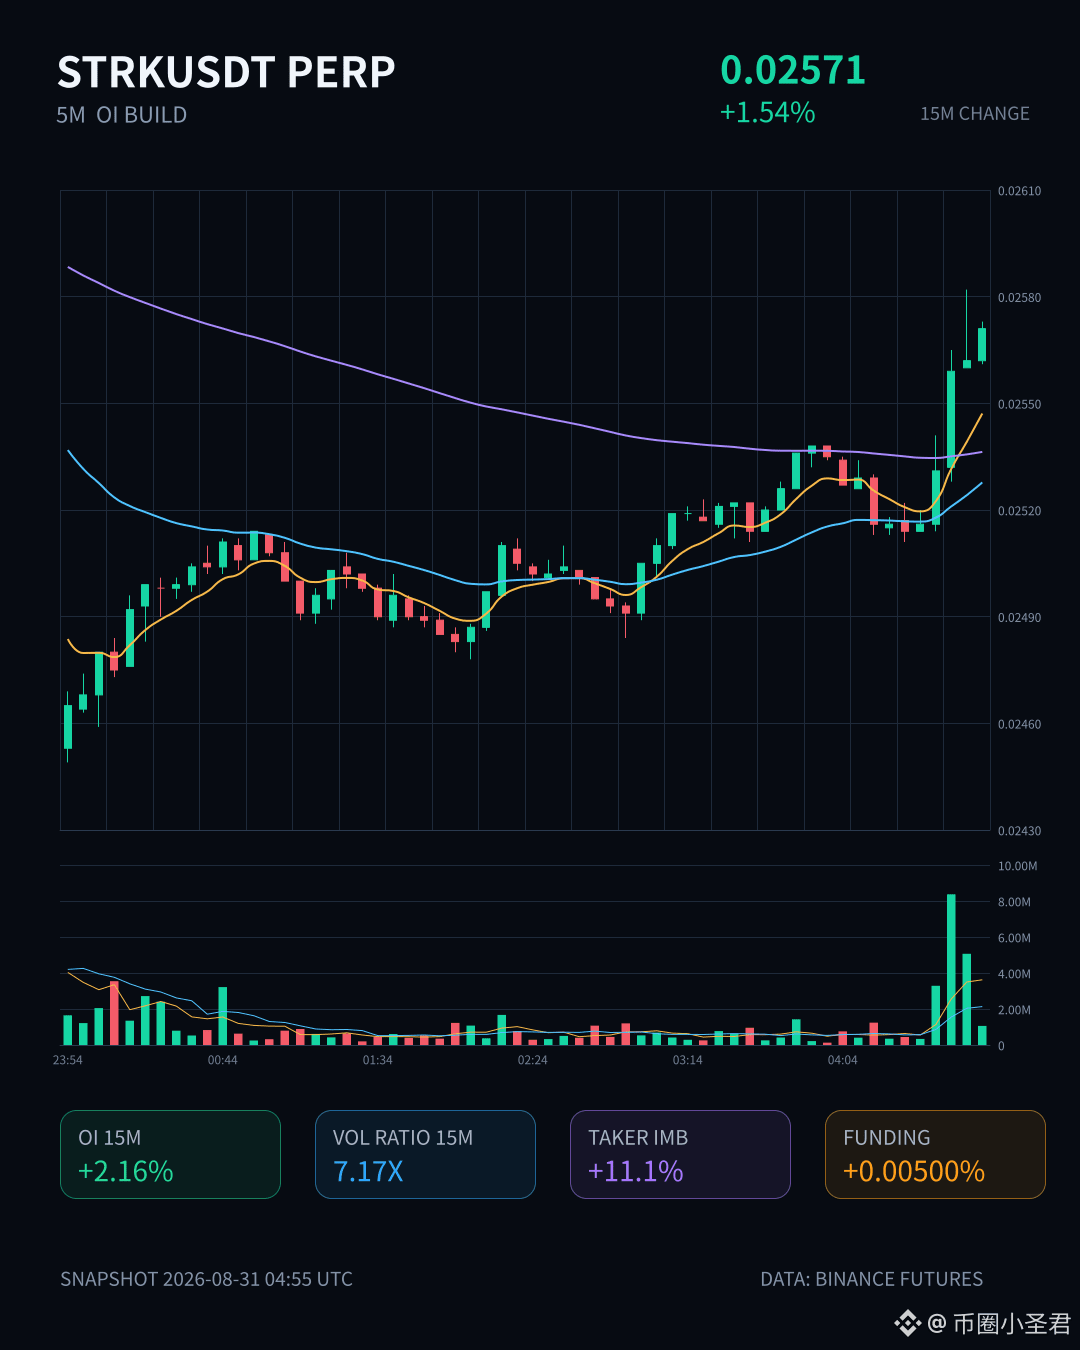Click the 0.02580 price axis label
The image size is (1080, 1350).
point(1019,298)
